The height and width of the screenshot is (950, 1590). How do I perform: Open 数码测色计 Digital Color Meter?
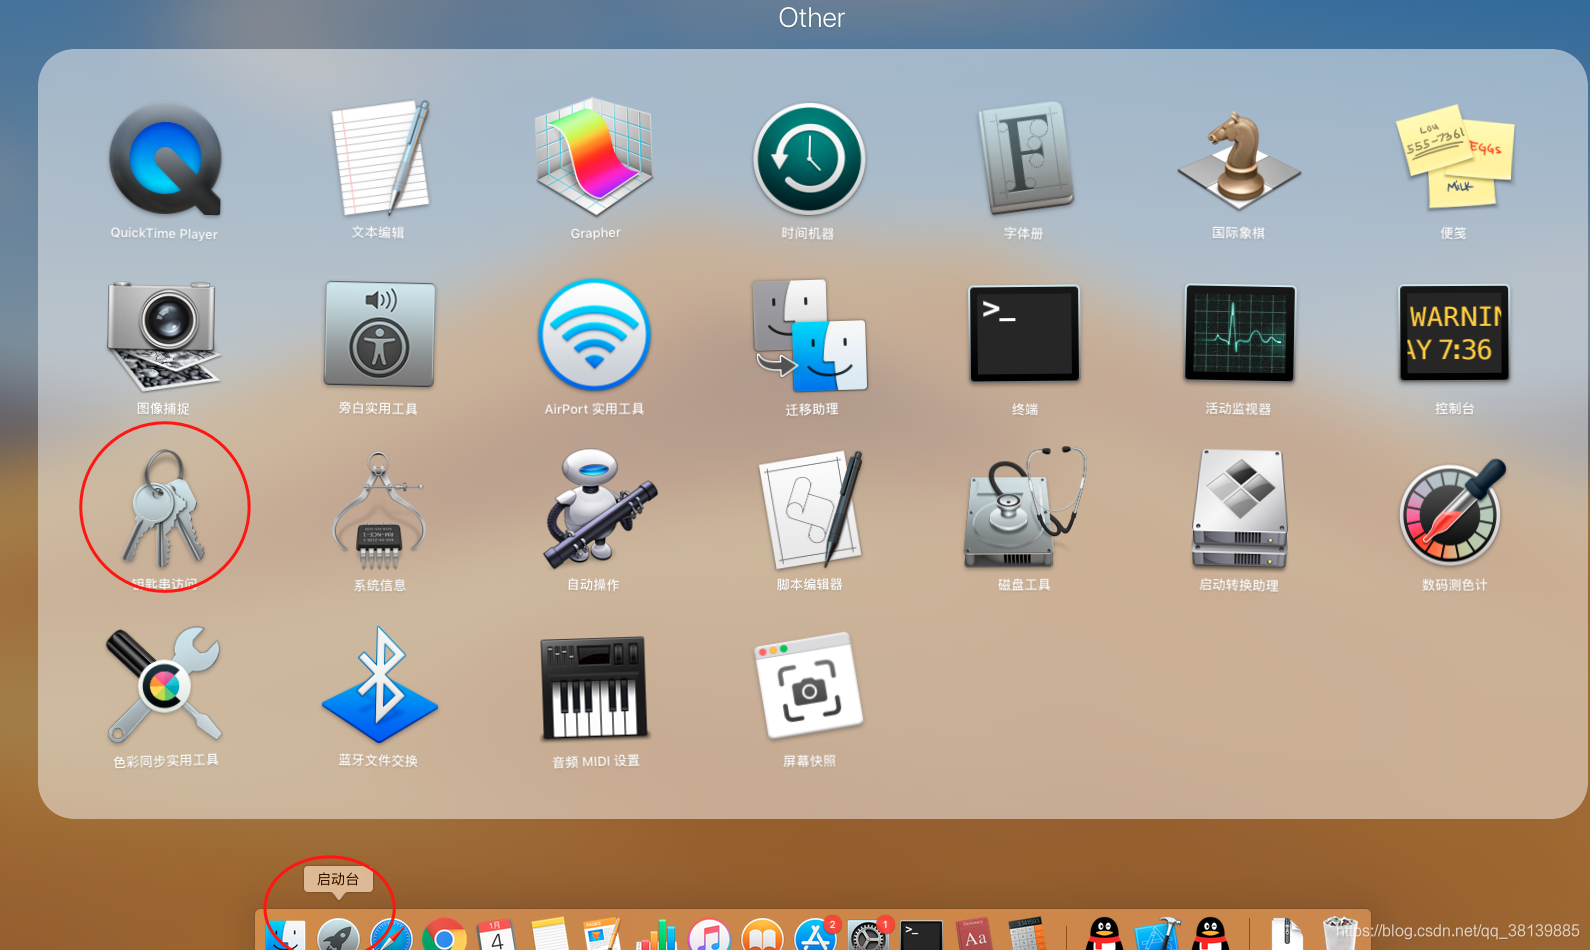(1453, 512)
